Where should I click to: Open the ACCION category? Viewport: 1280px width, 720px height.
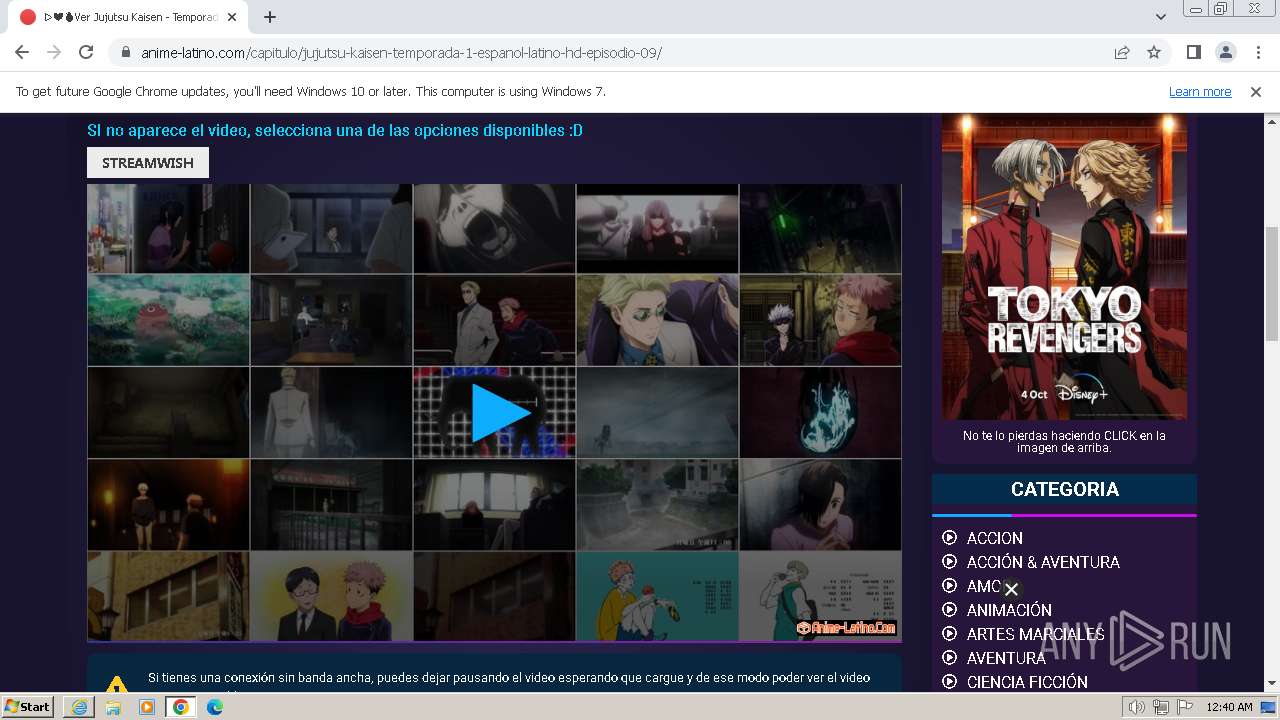(994, 538)
